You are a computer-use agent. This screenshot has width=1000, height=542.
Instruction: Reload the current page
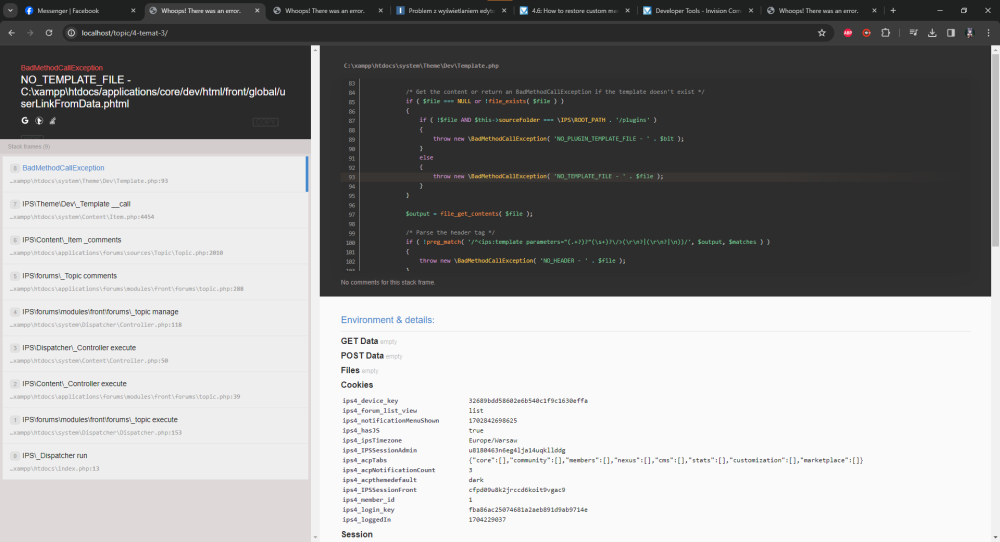pyautogui.click(x=49, y=32)
